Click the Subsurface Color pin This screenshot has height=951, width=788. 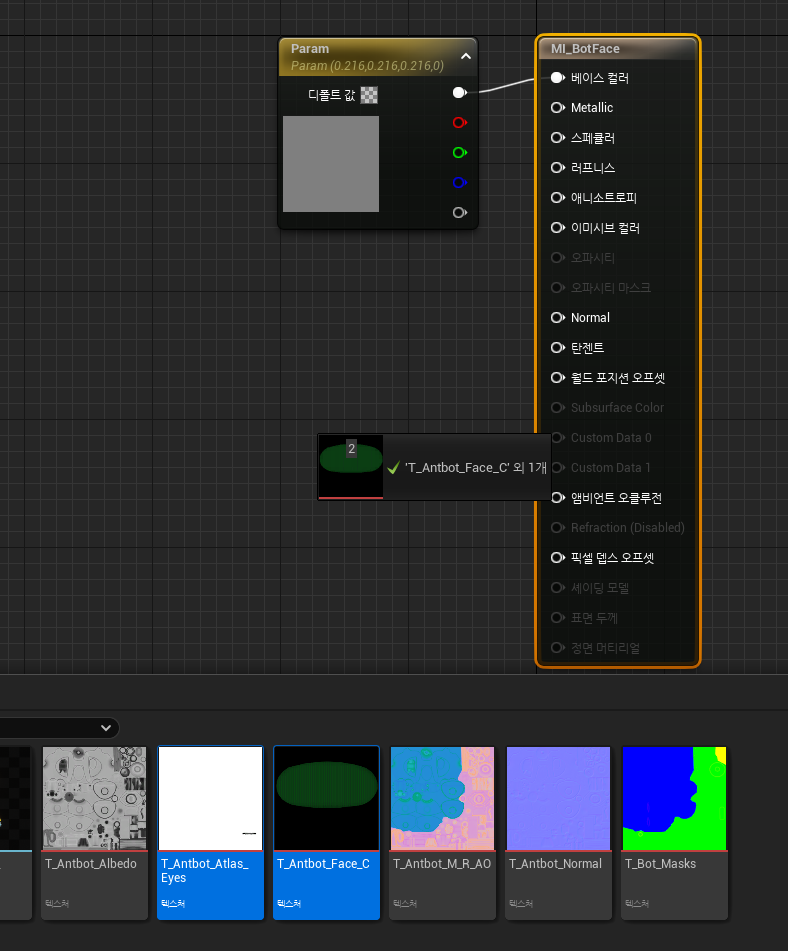click(x=557, y=408)
